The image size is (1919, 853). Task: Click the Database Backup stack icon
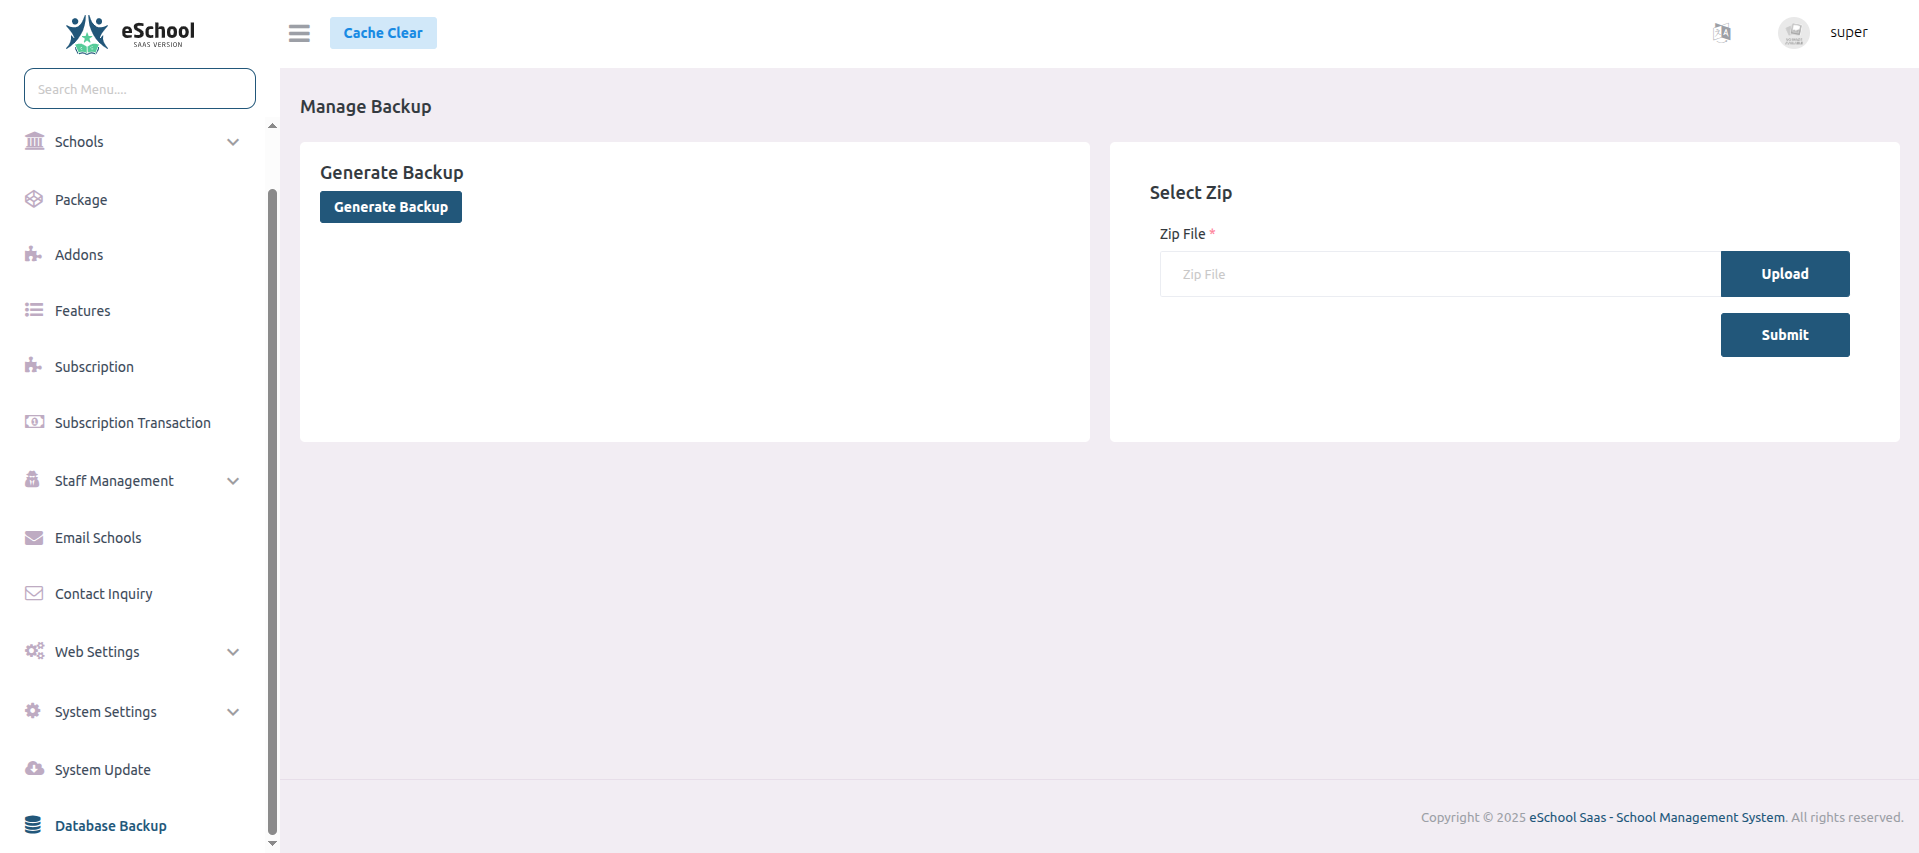tap(33, 825)
